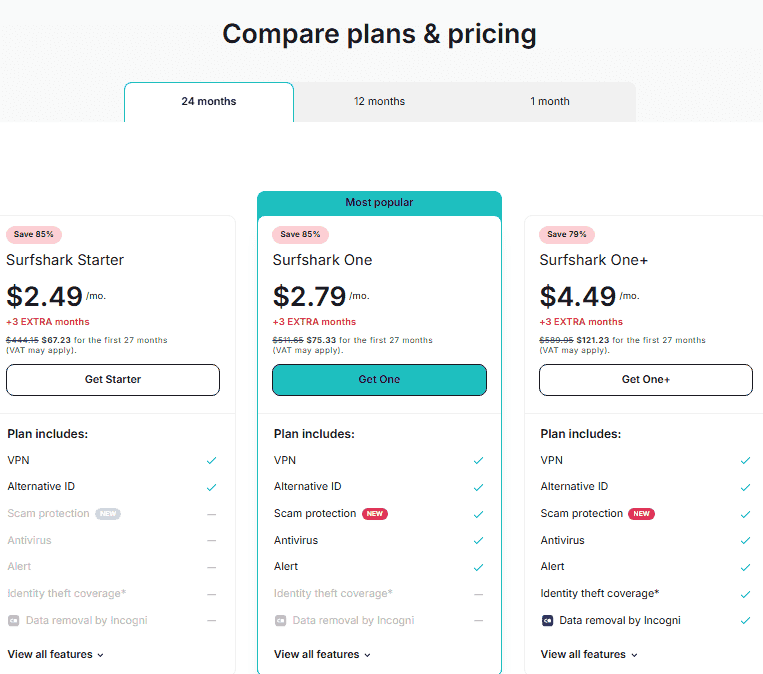This screenshot has height=674, width=763.
Task: Expand View all features under Surfshark Starter
Action: coord(55,654)
